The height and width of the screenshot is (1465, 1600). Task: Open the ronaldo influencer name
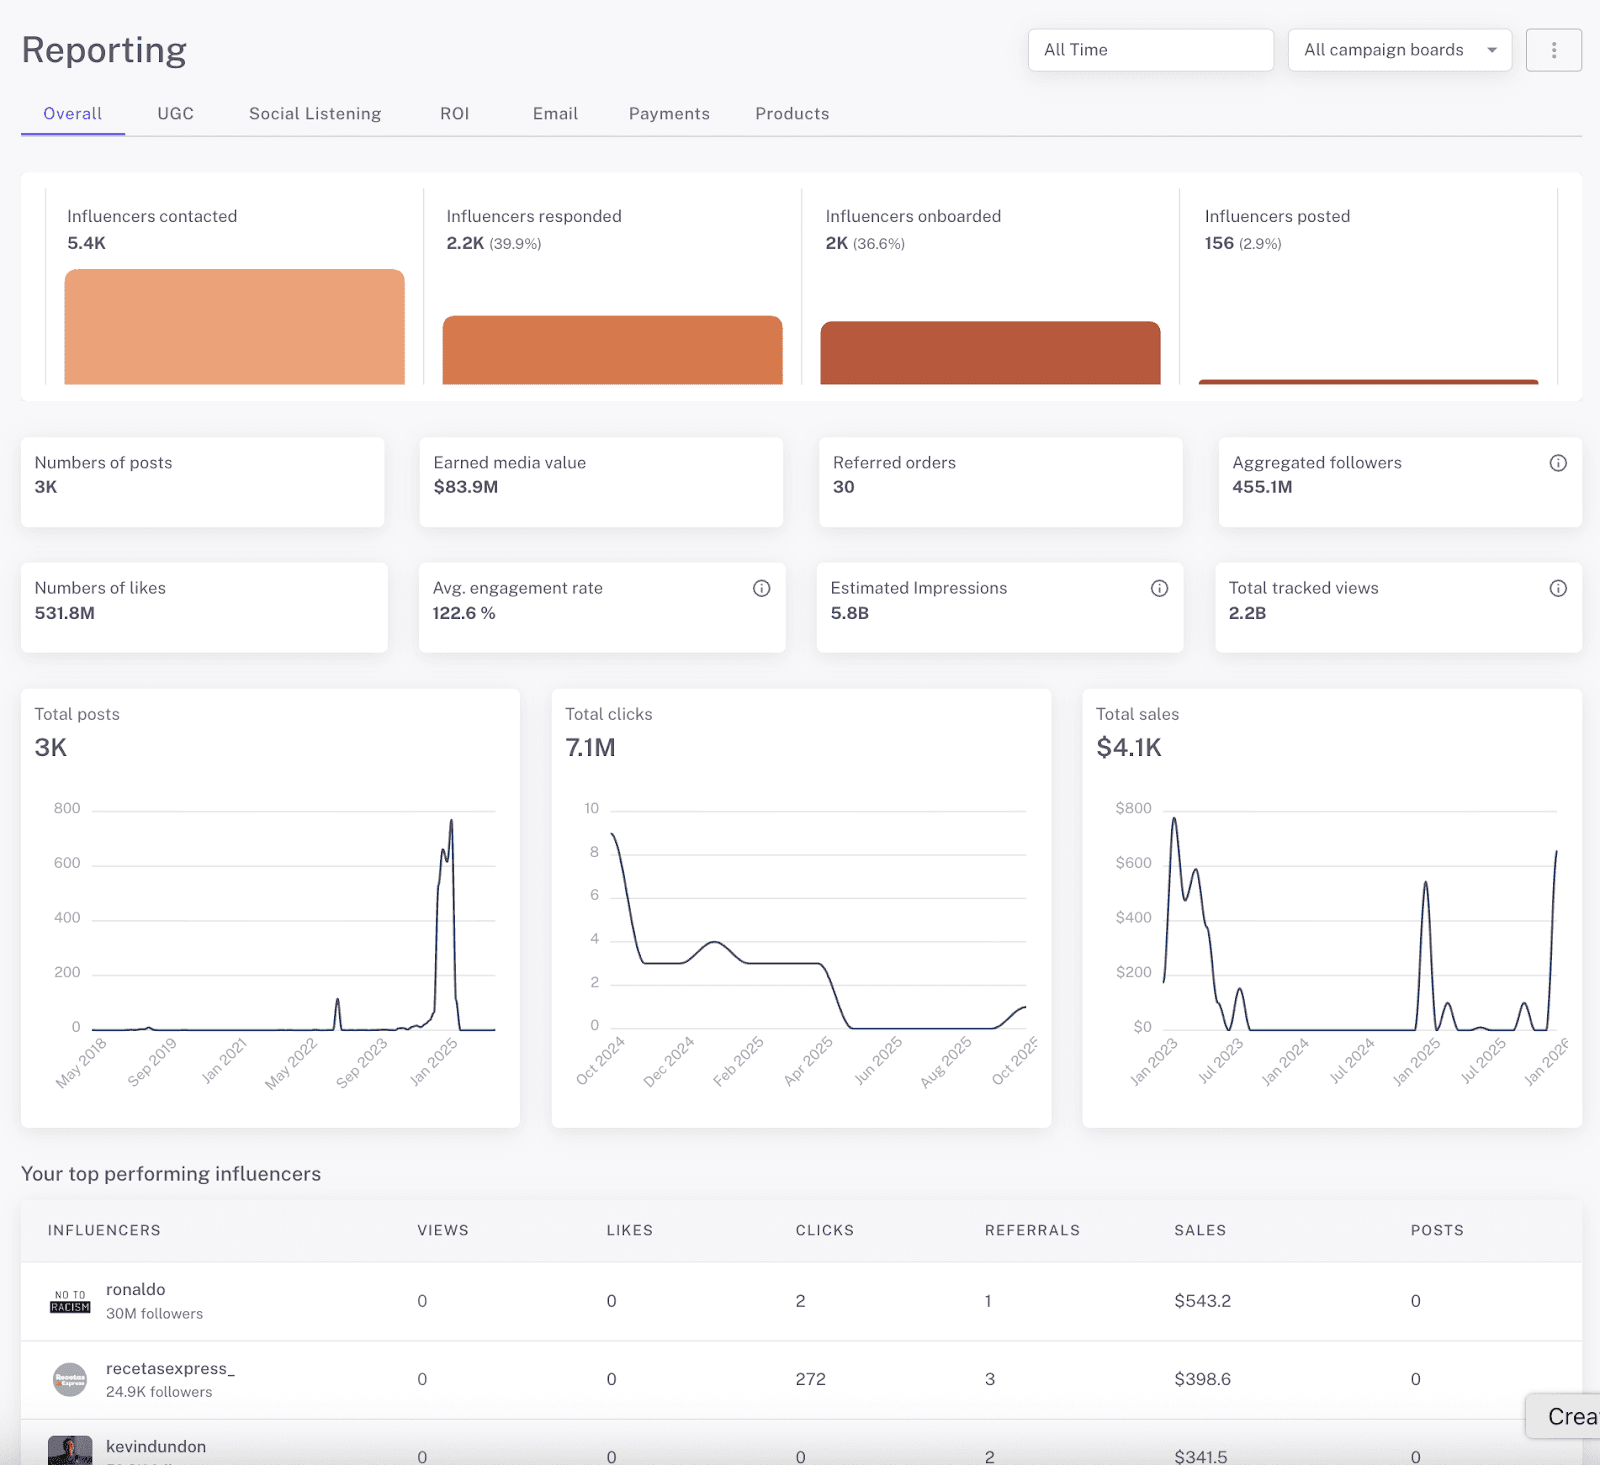[x=136, y=1290]
